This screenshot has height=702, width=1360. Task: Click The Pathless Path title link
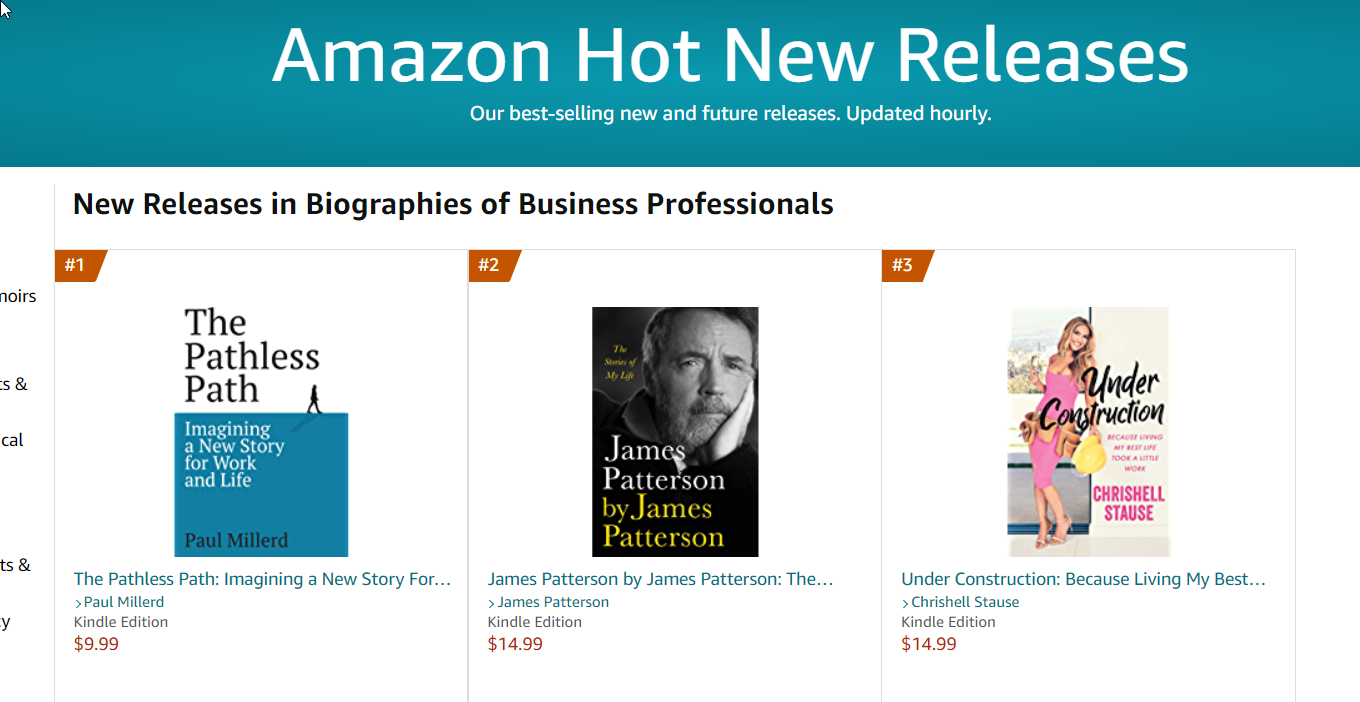click(263, 579)
